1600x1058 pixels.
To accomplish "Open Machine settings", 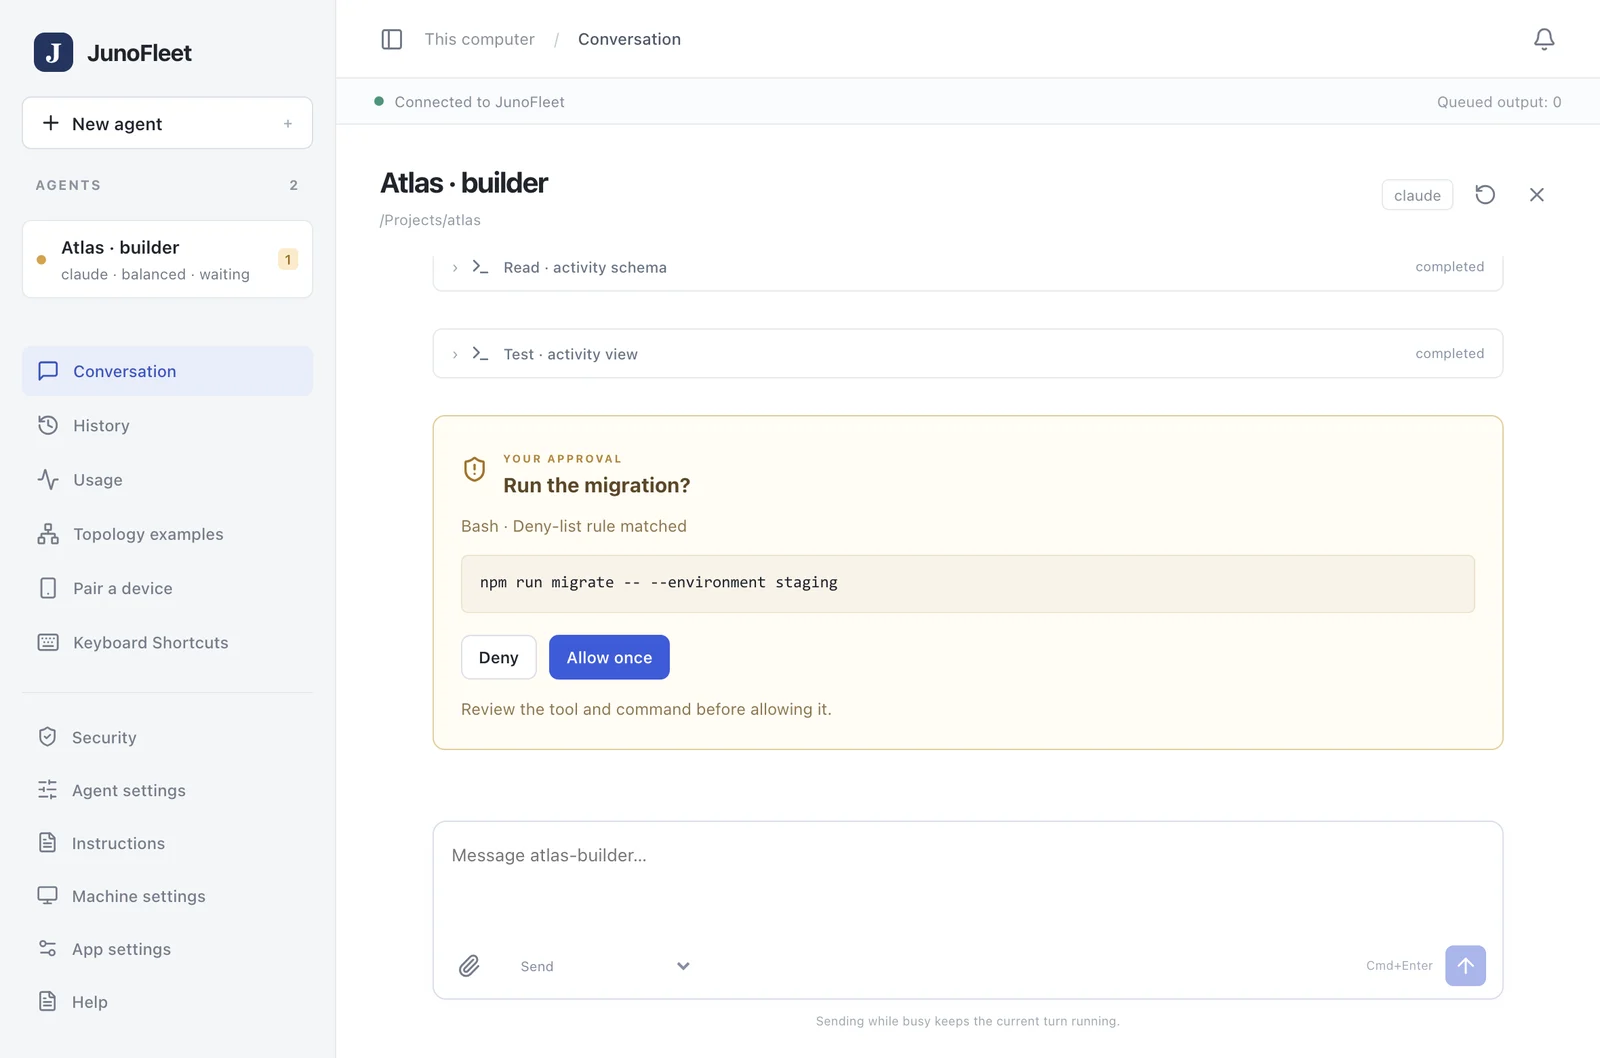I will pos(167,896).
